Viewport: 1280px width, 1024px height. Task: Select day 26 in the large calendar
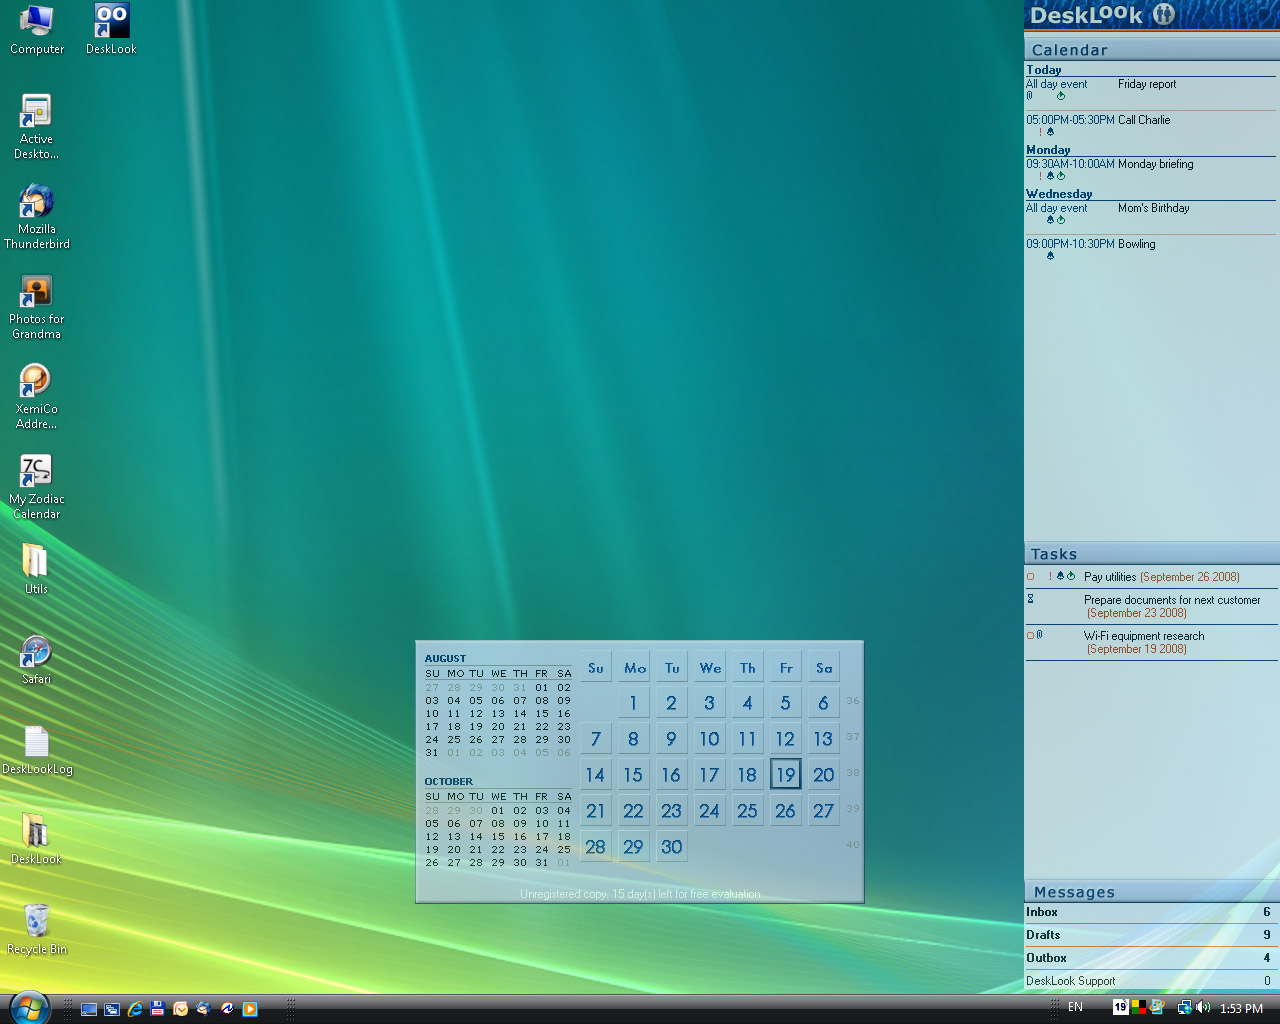pyautogui.click(x=786, y=810)
